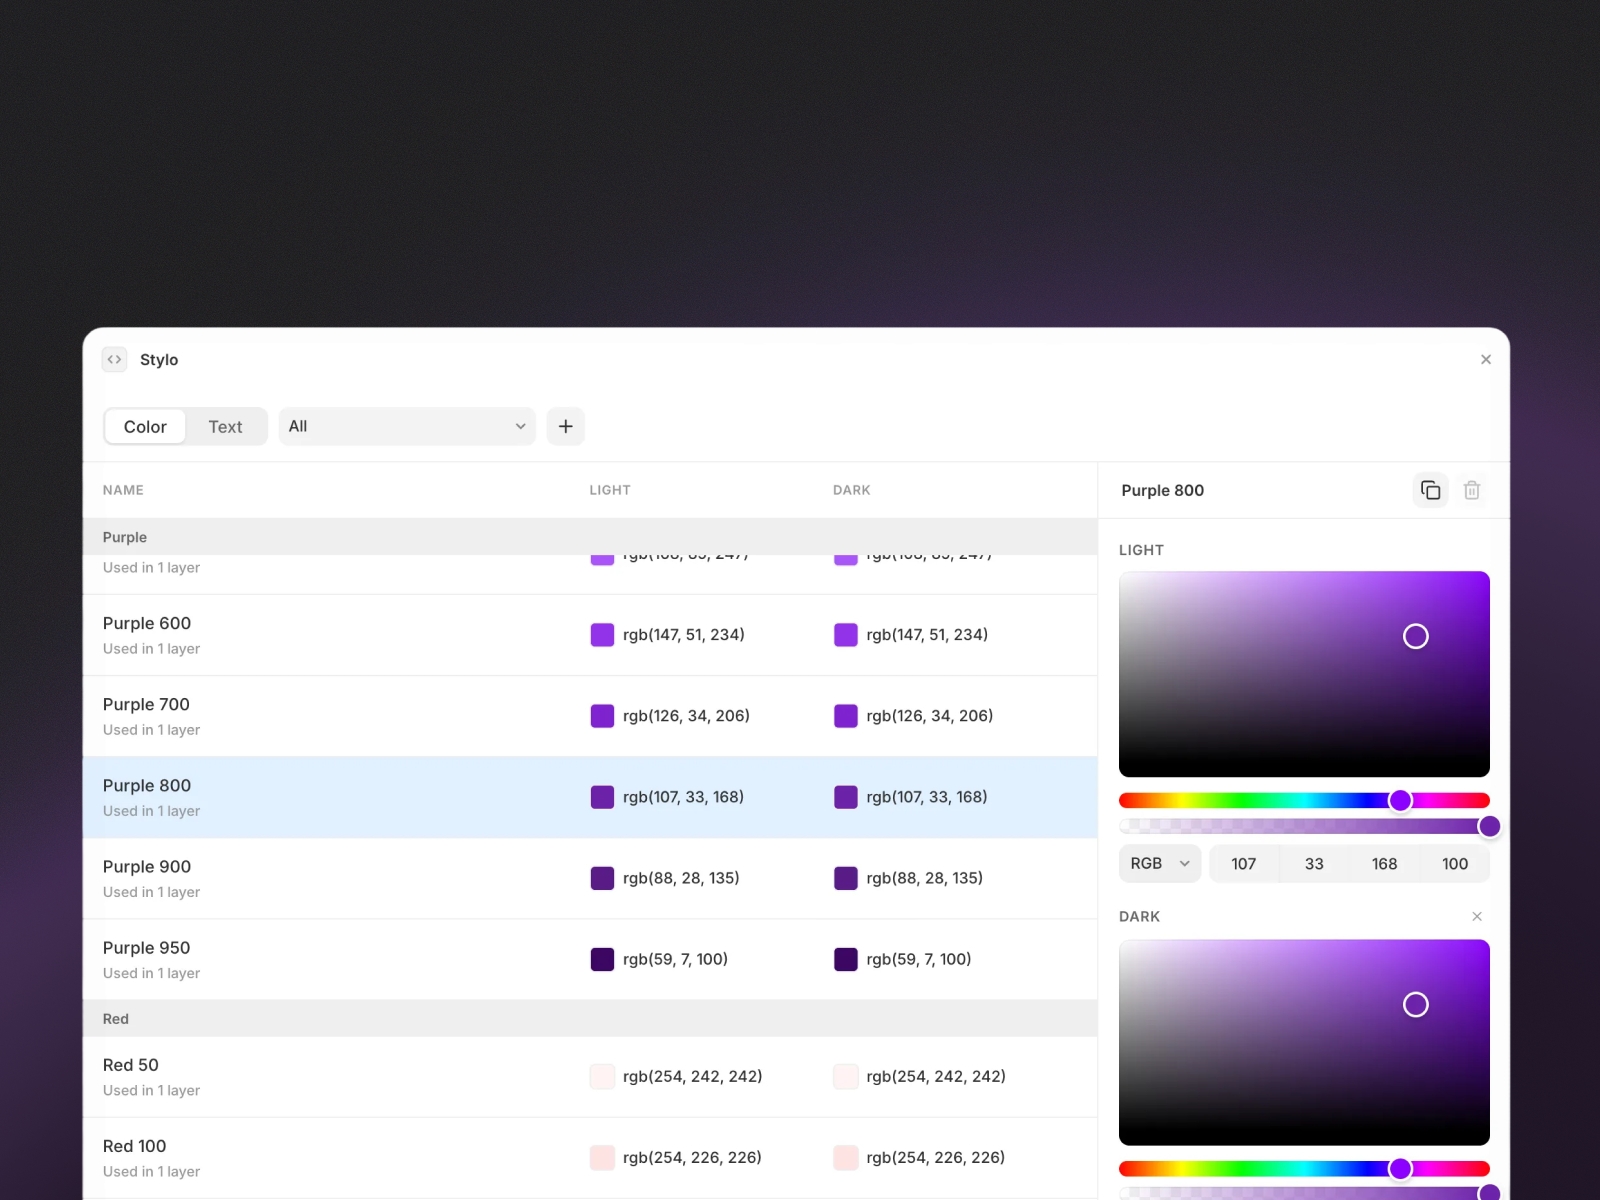This screenshot has height=1200, width=1600.
Task: Click the copy icon beside Purple 800 header
Action: 1430,490
